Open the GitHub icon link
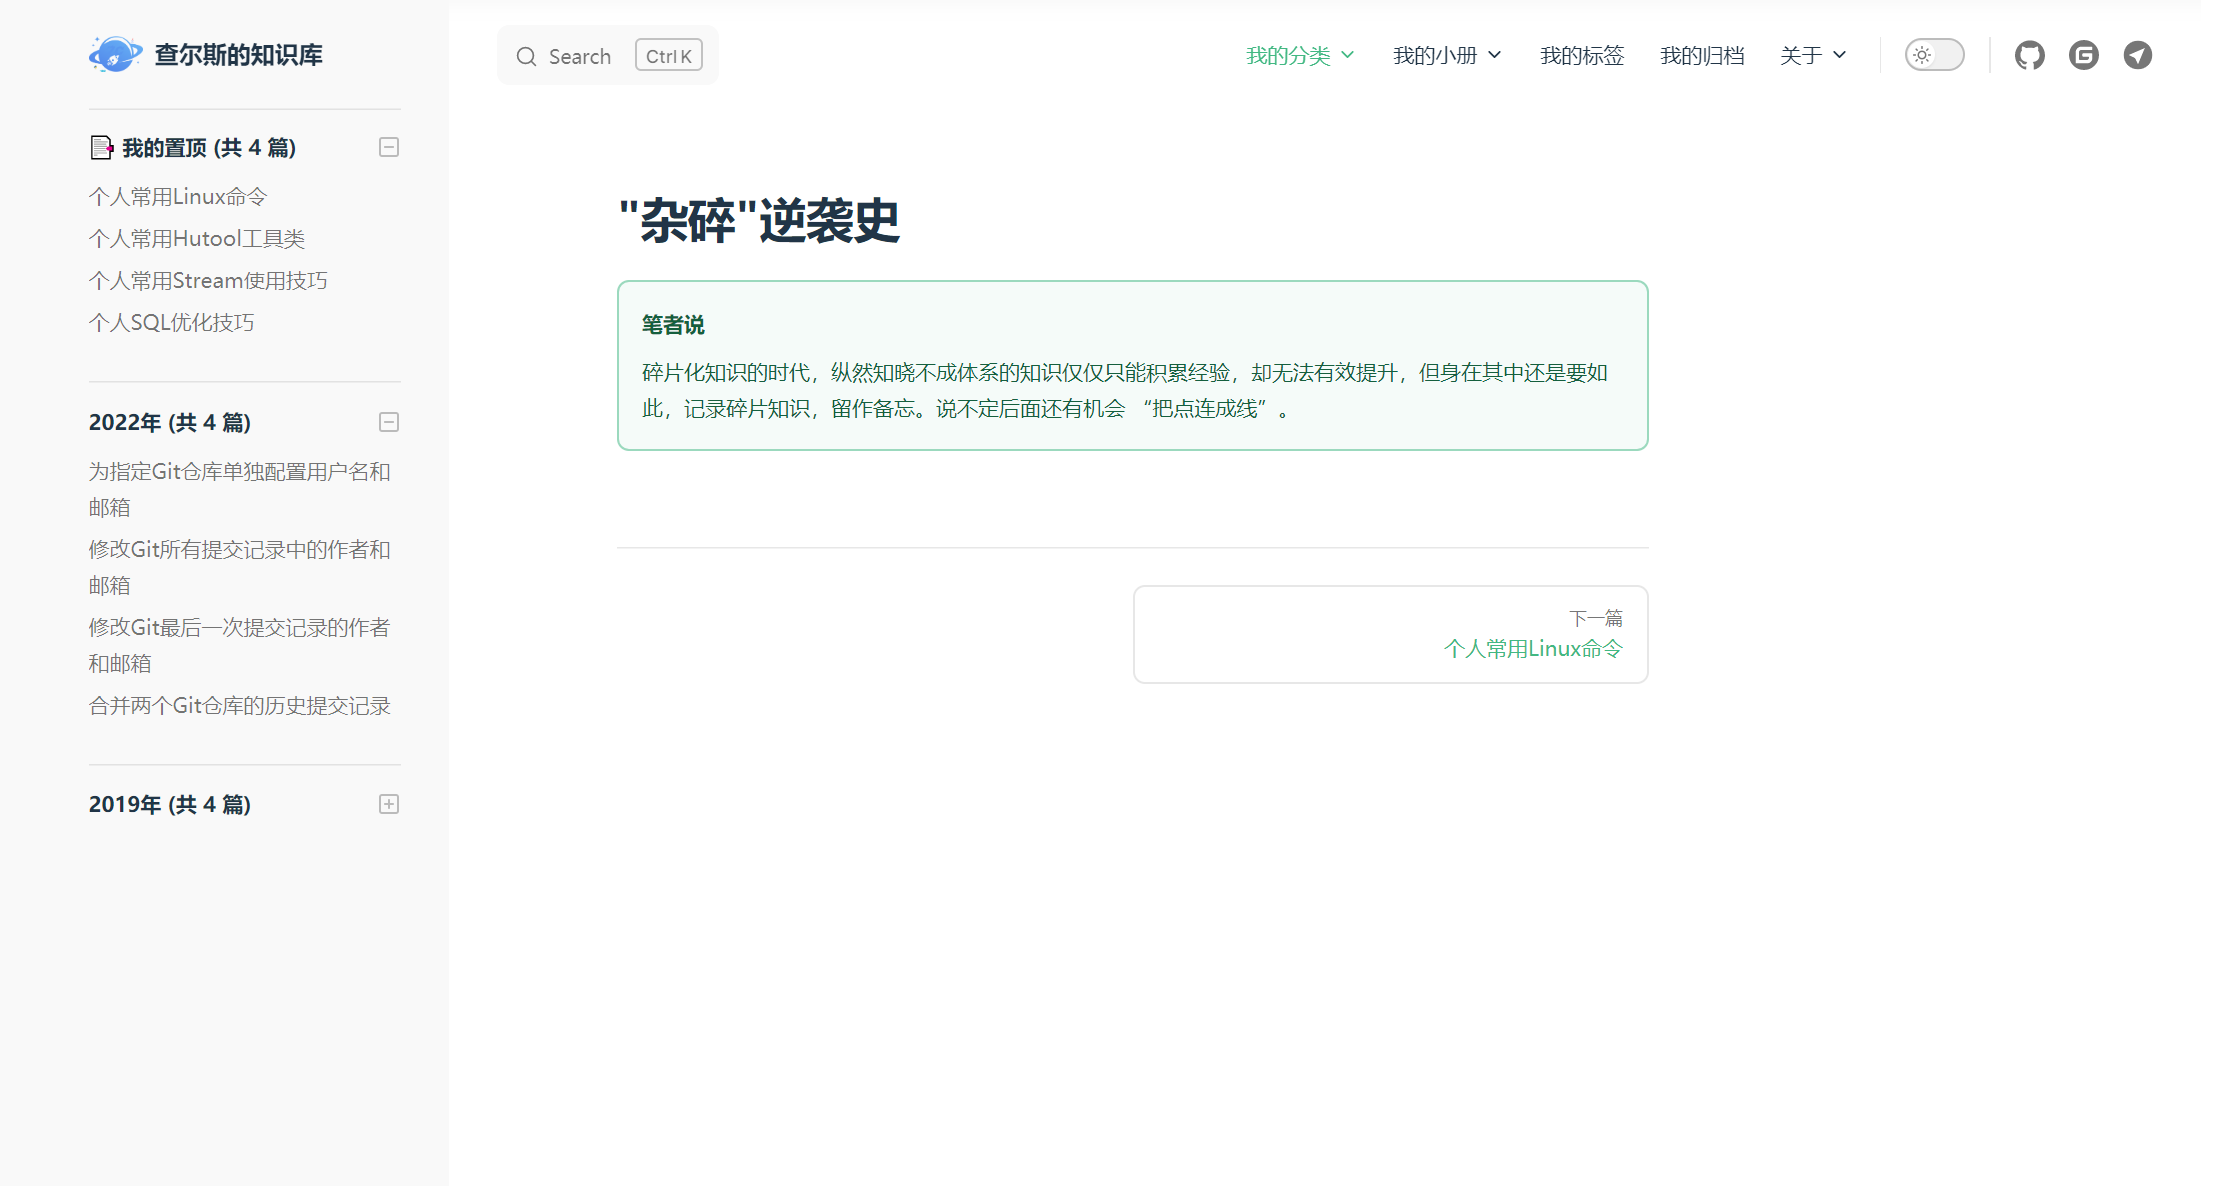 click(2029, 55)
